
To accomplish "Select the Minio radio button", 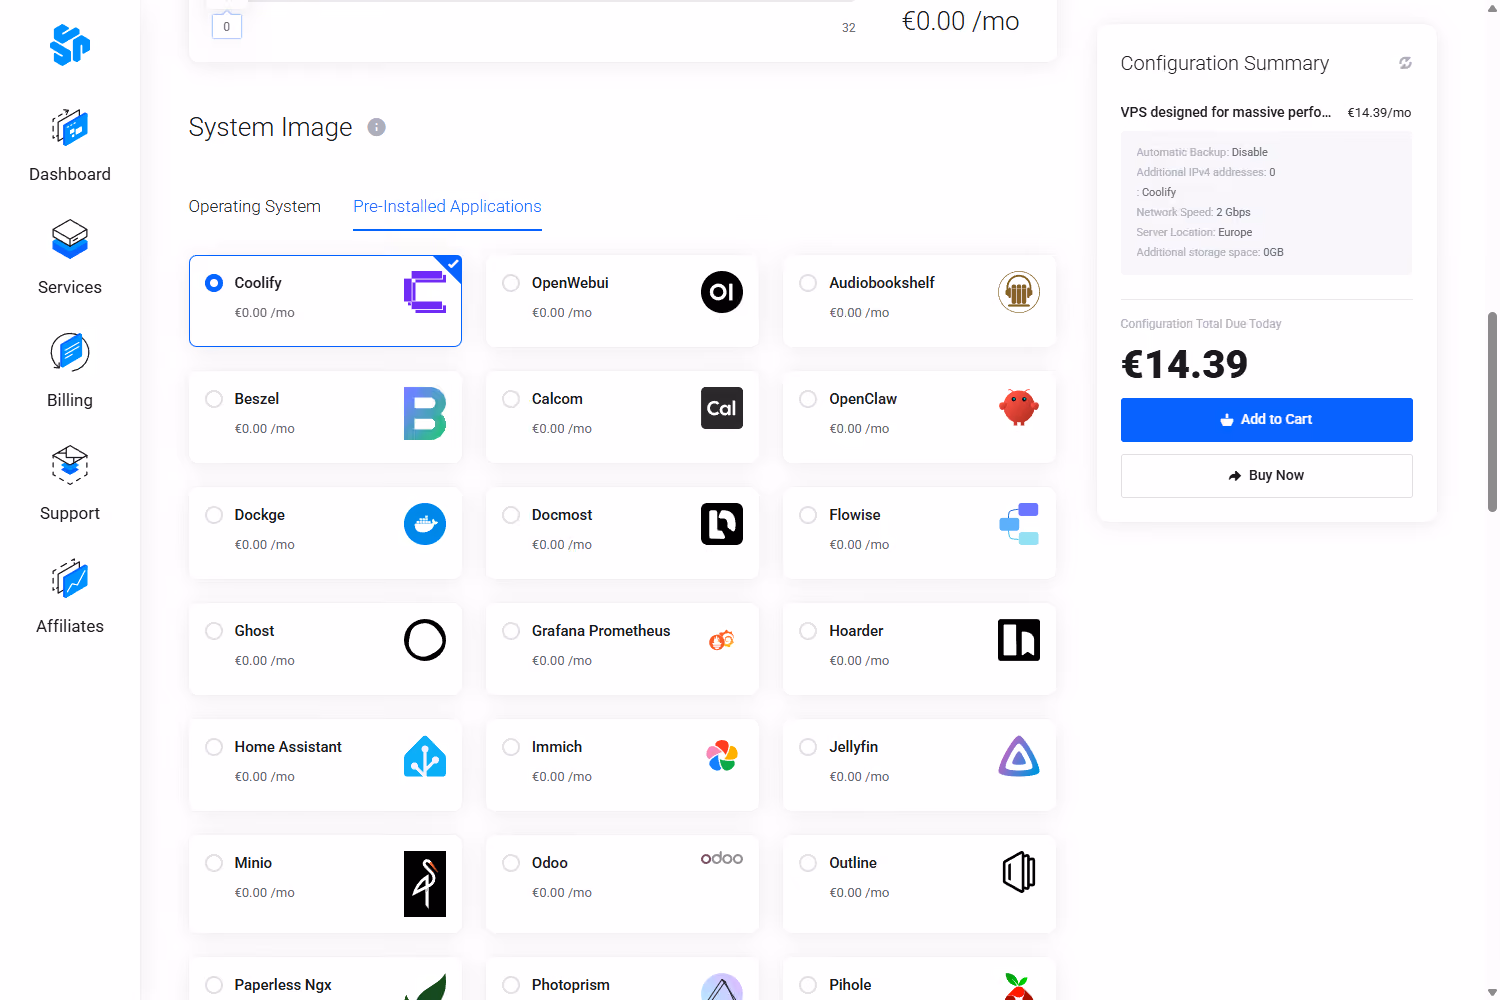I will (x=214, y=863).
